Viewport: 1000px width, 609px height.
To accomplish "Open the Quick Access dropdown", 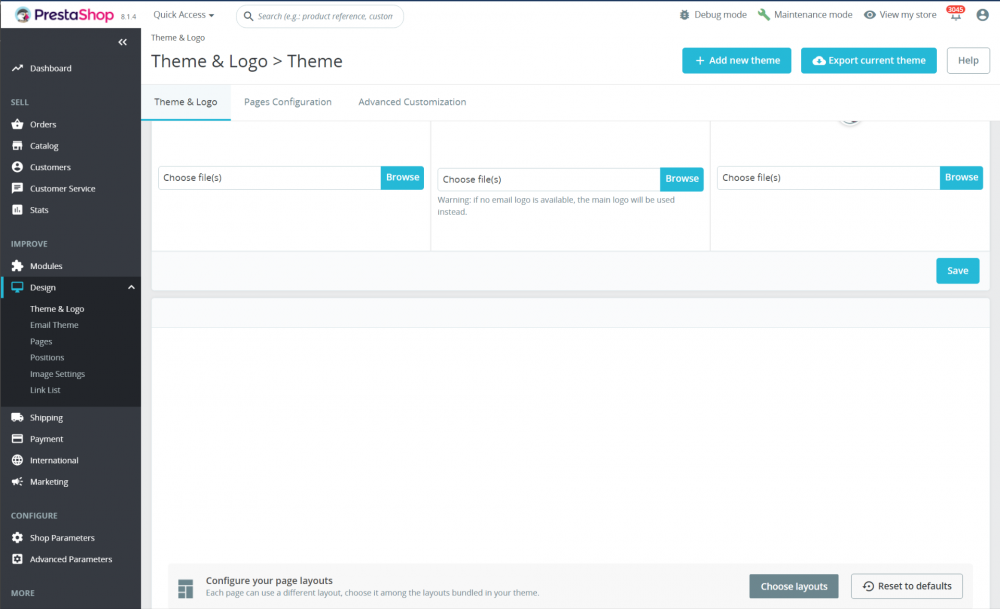I will [x=183, y=15].
